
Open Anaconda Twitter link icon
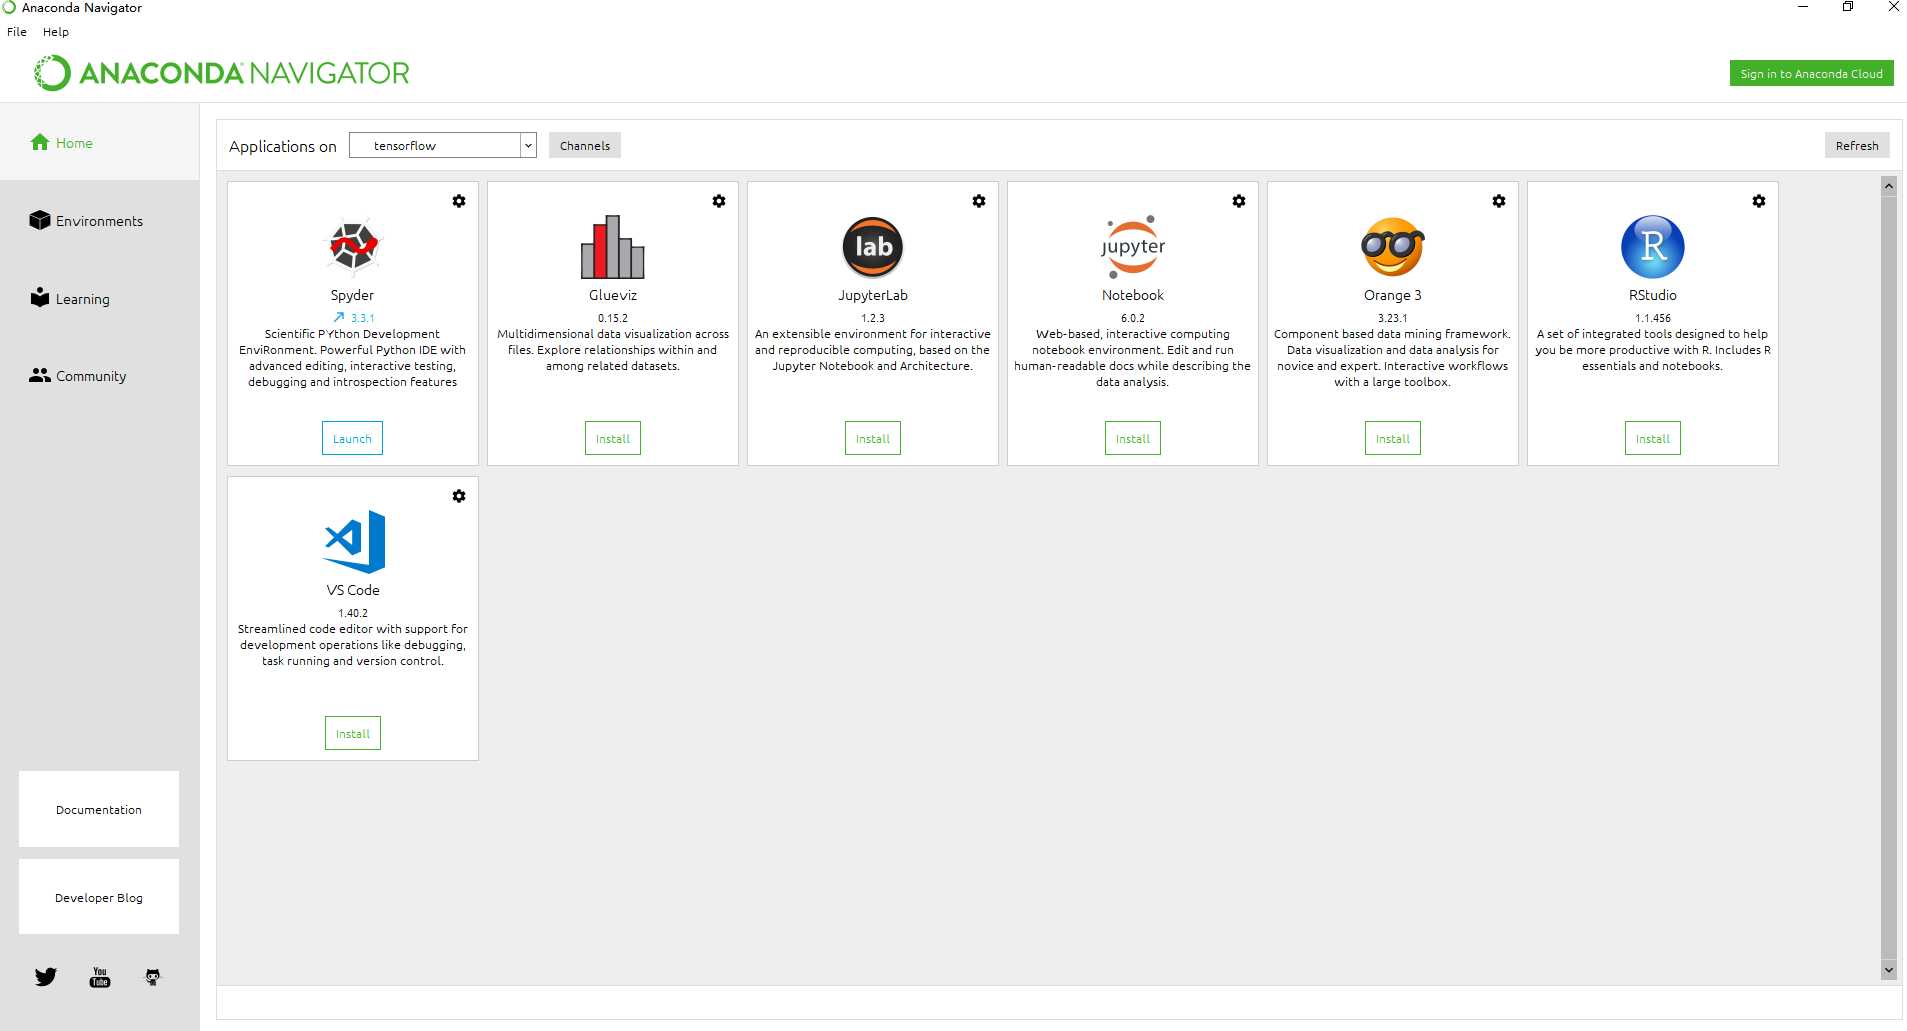(x=46, y=977)
